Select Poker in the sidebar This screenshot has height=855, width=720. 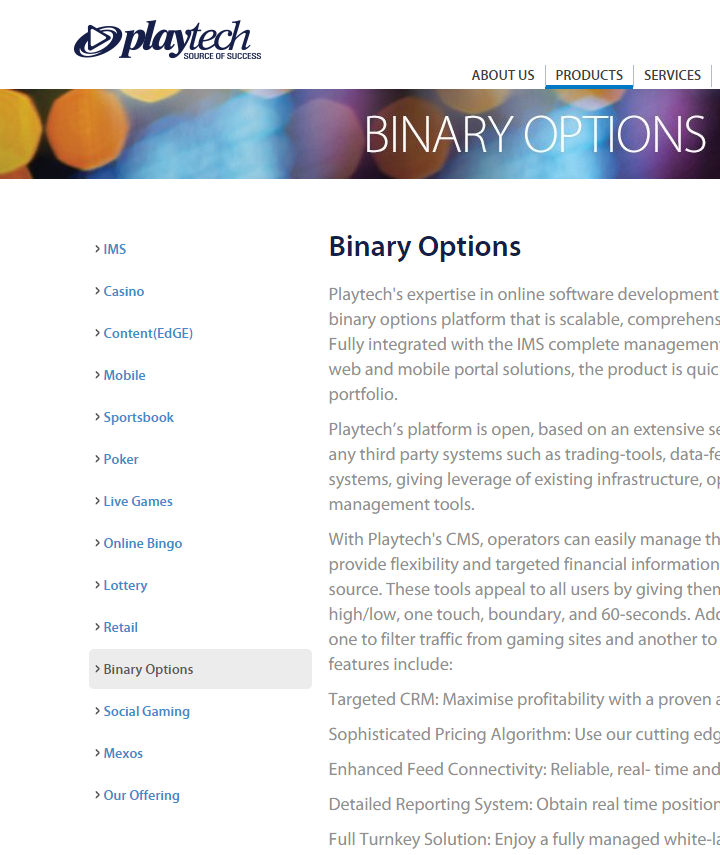pyautogui.click(x=121, y=459)
